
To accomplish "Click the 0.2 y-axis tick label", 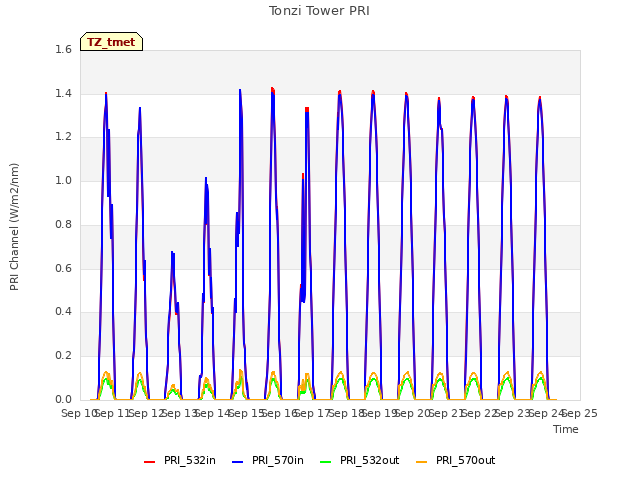I will click(x=63, y=356).
